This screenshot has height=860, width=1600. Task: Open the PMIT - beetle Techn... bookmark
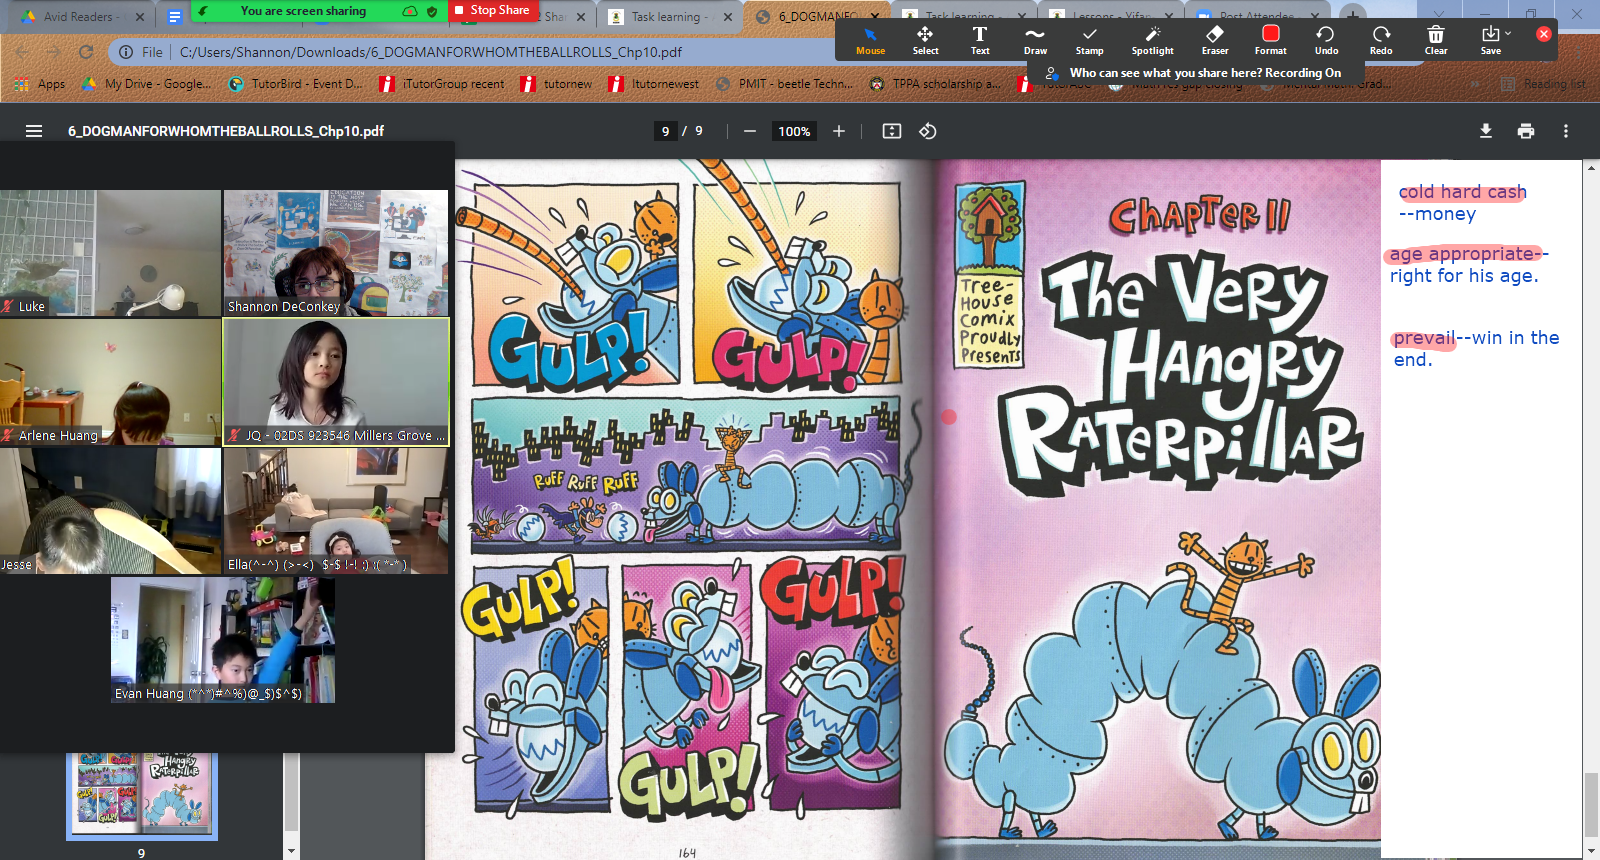point(785,84)
